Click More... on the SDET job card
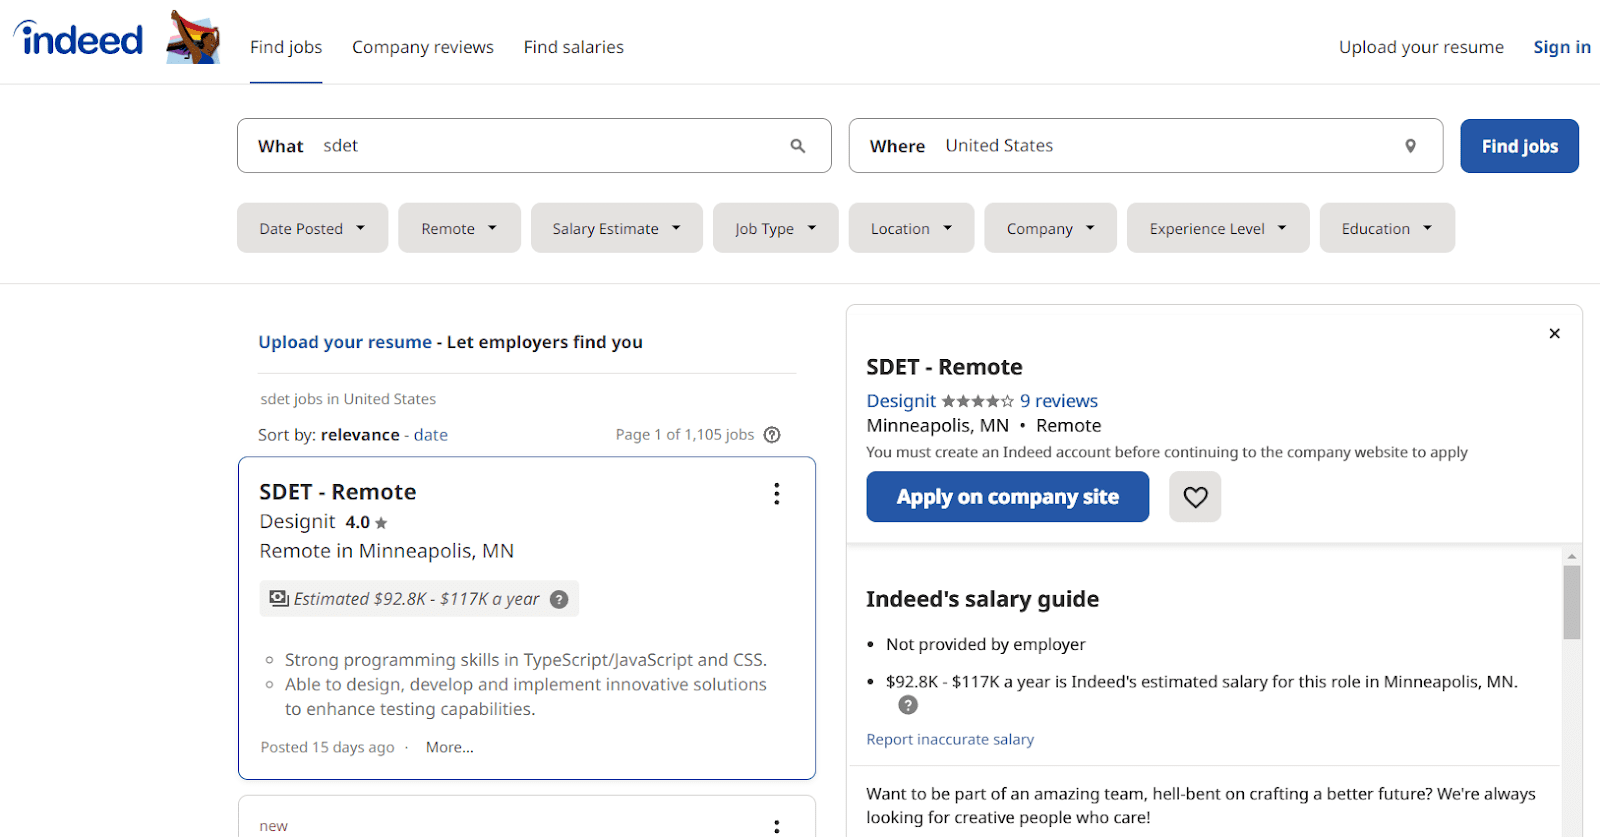1600x837 pixels. click(x=450, y=747)
